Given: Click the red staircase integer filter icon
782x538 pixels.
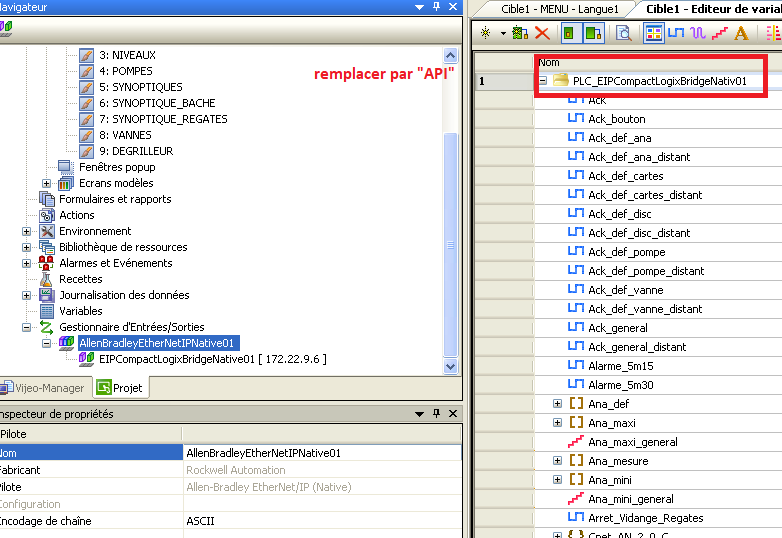Looking at the screenshot, I should click(720, 33).
